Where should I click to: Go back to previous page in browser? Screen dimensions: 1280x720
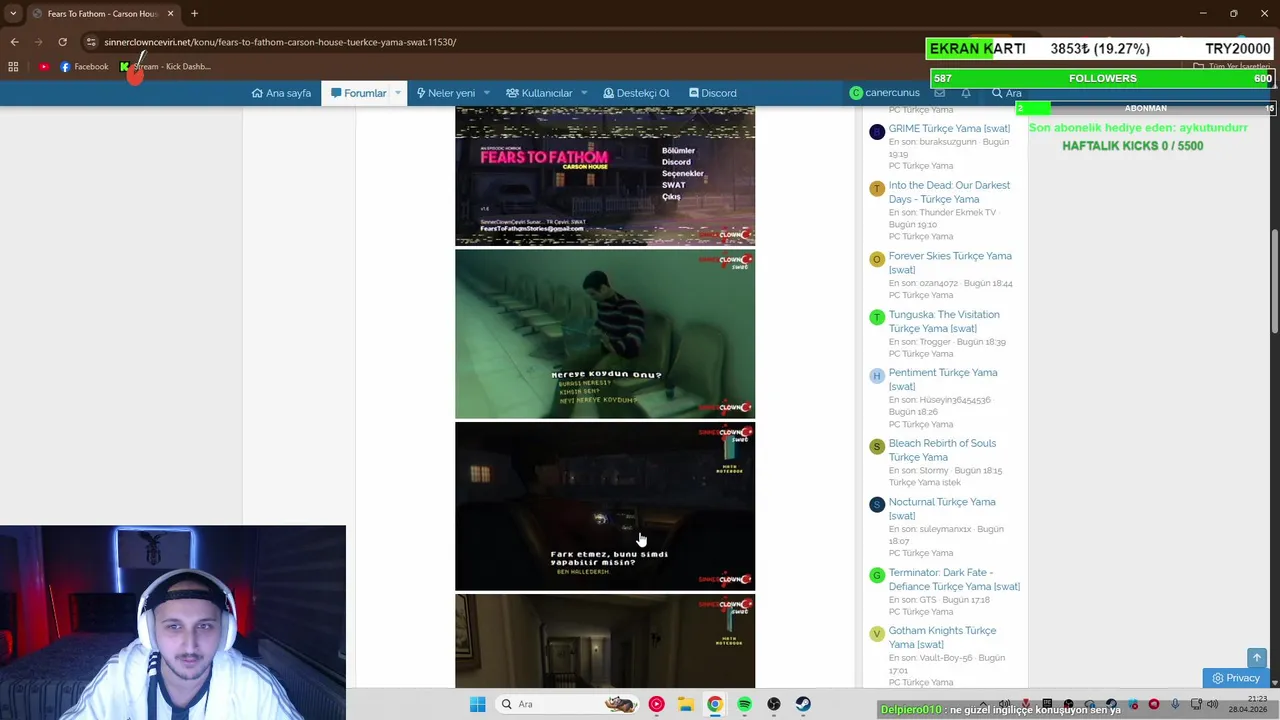14,42
